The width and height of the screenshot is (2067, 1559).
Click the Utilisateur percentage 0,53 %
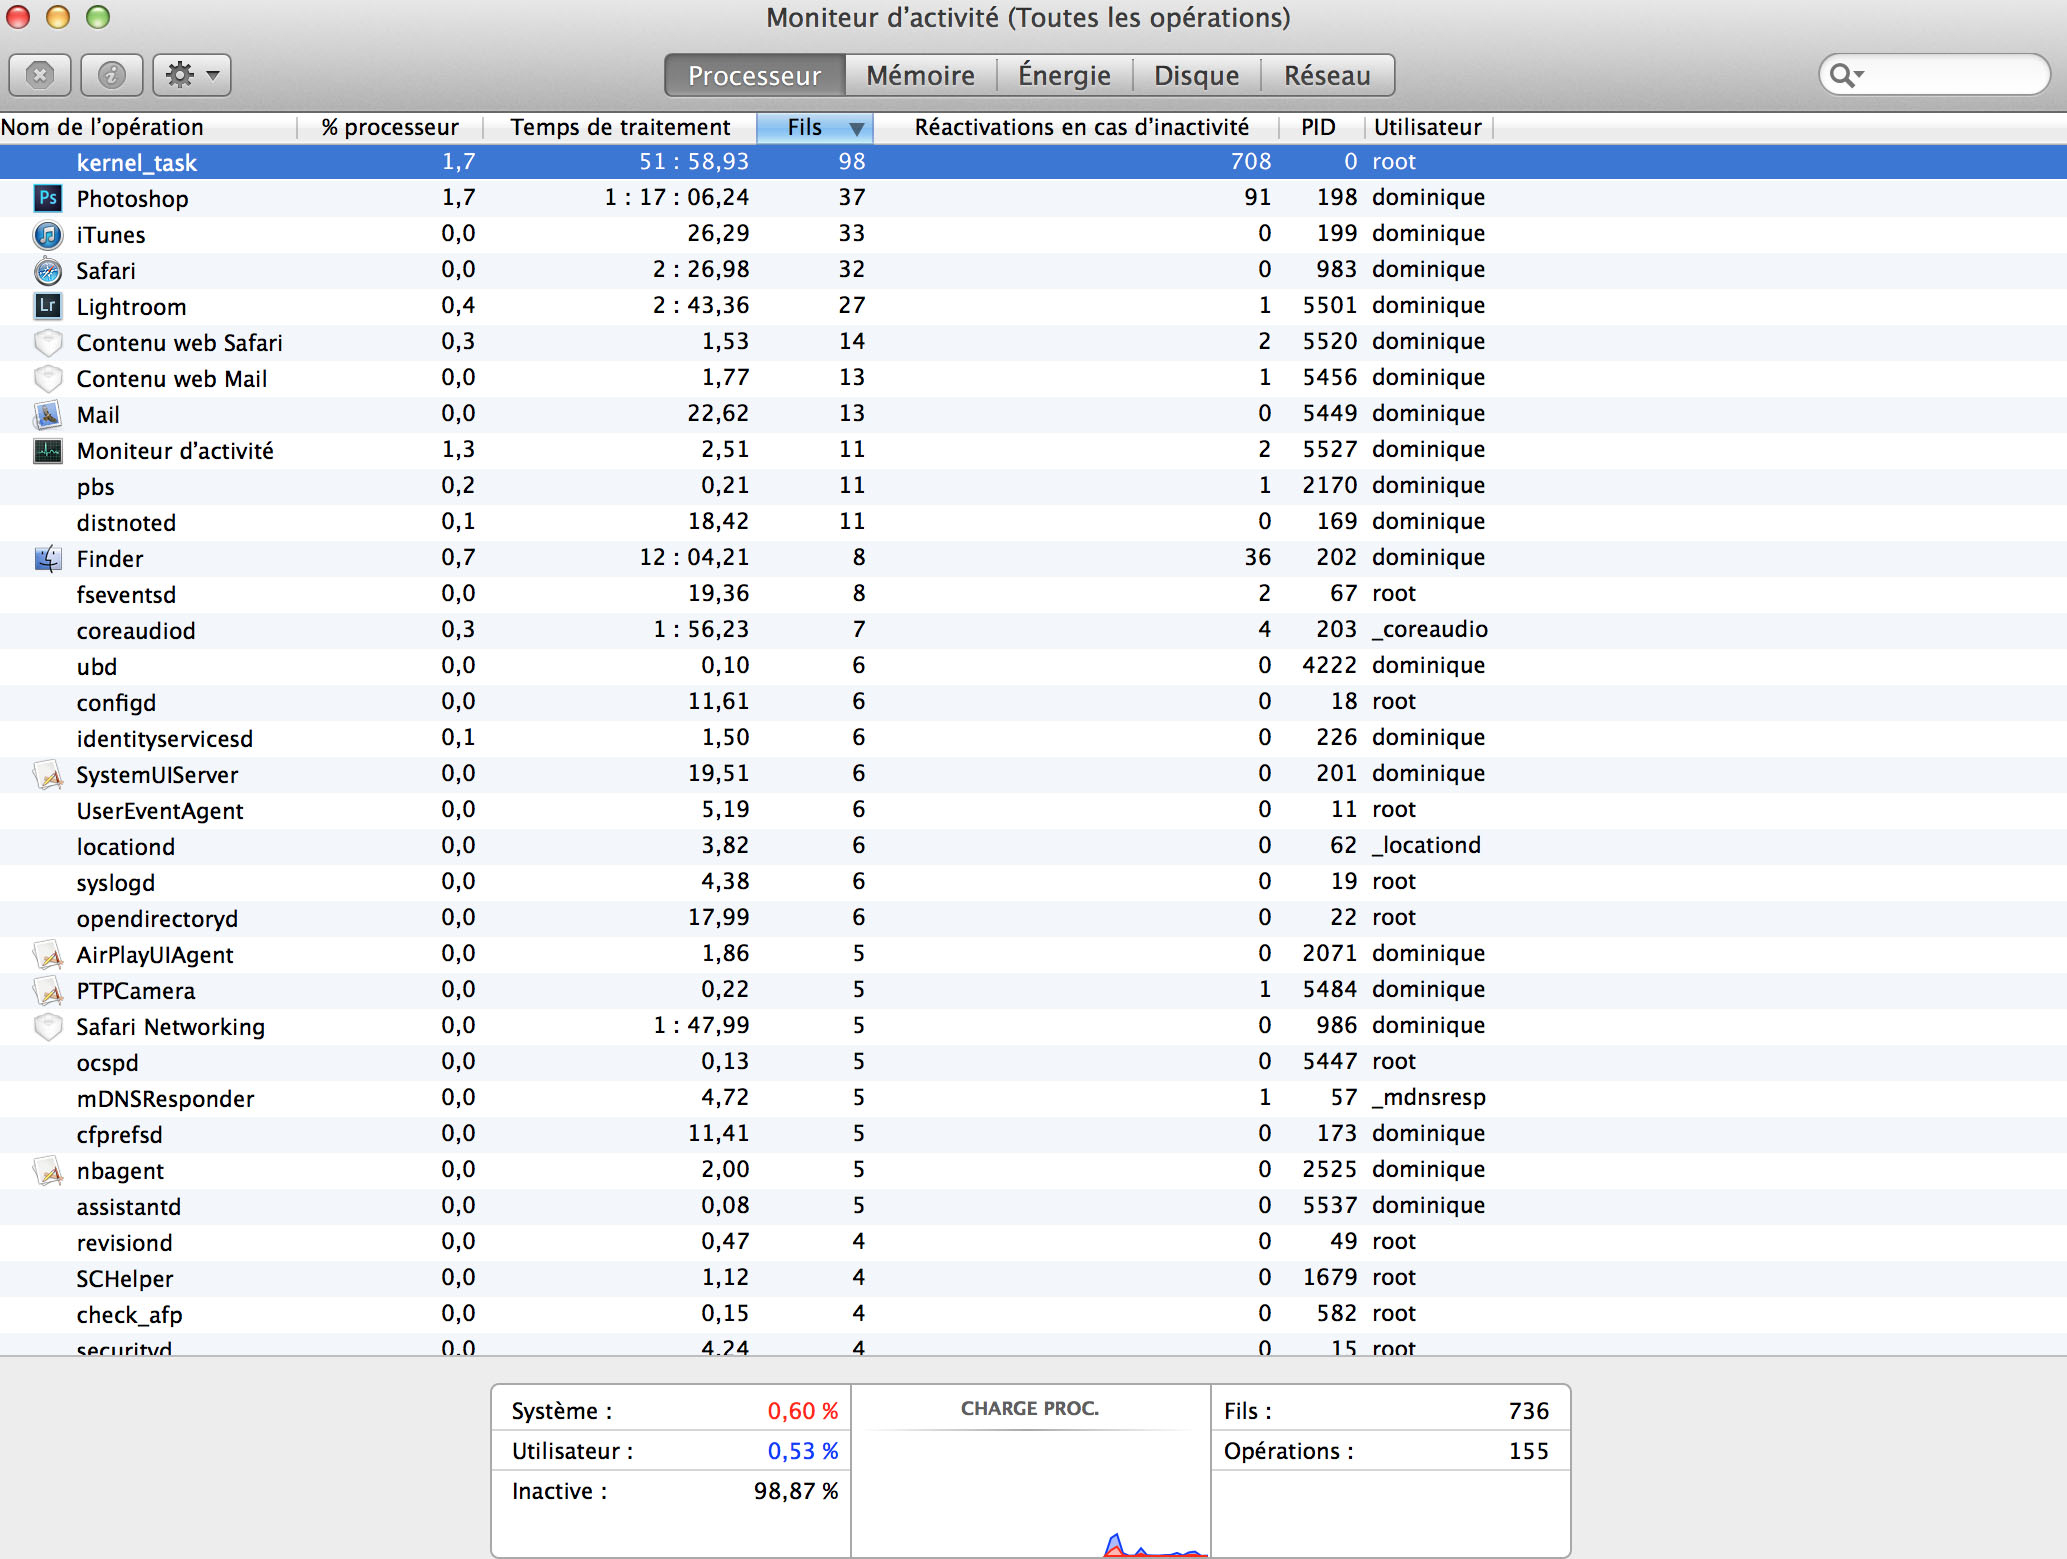[803, 1451]
